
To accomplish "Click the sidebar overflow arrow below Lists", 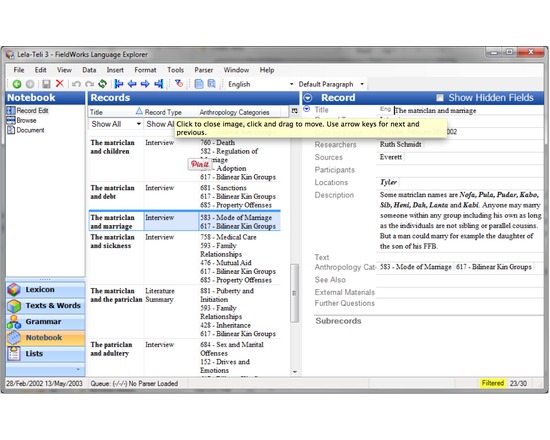I will tap(78, 369).
